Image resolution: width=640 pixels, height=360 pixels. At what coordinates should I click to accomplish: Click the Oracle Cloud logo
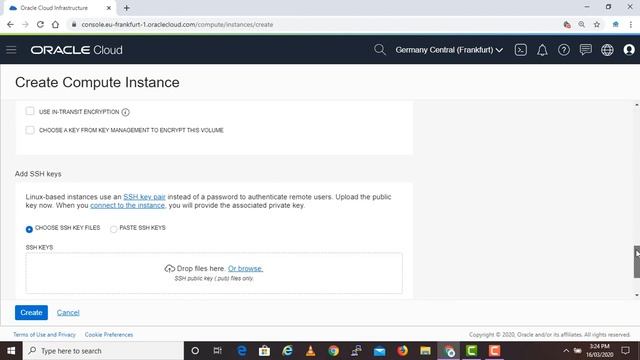pyautogui.click(x=76, y=50)
